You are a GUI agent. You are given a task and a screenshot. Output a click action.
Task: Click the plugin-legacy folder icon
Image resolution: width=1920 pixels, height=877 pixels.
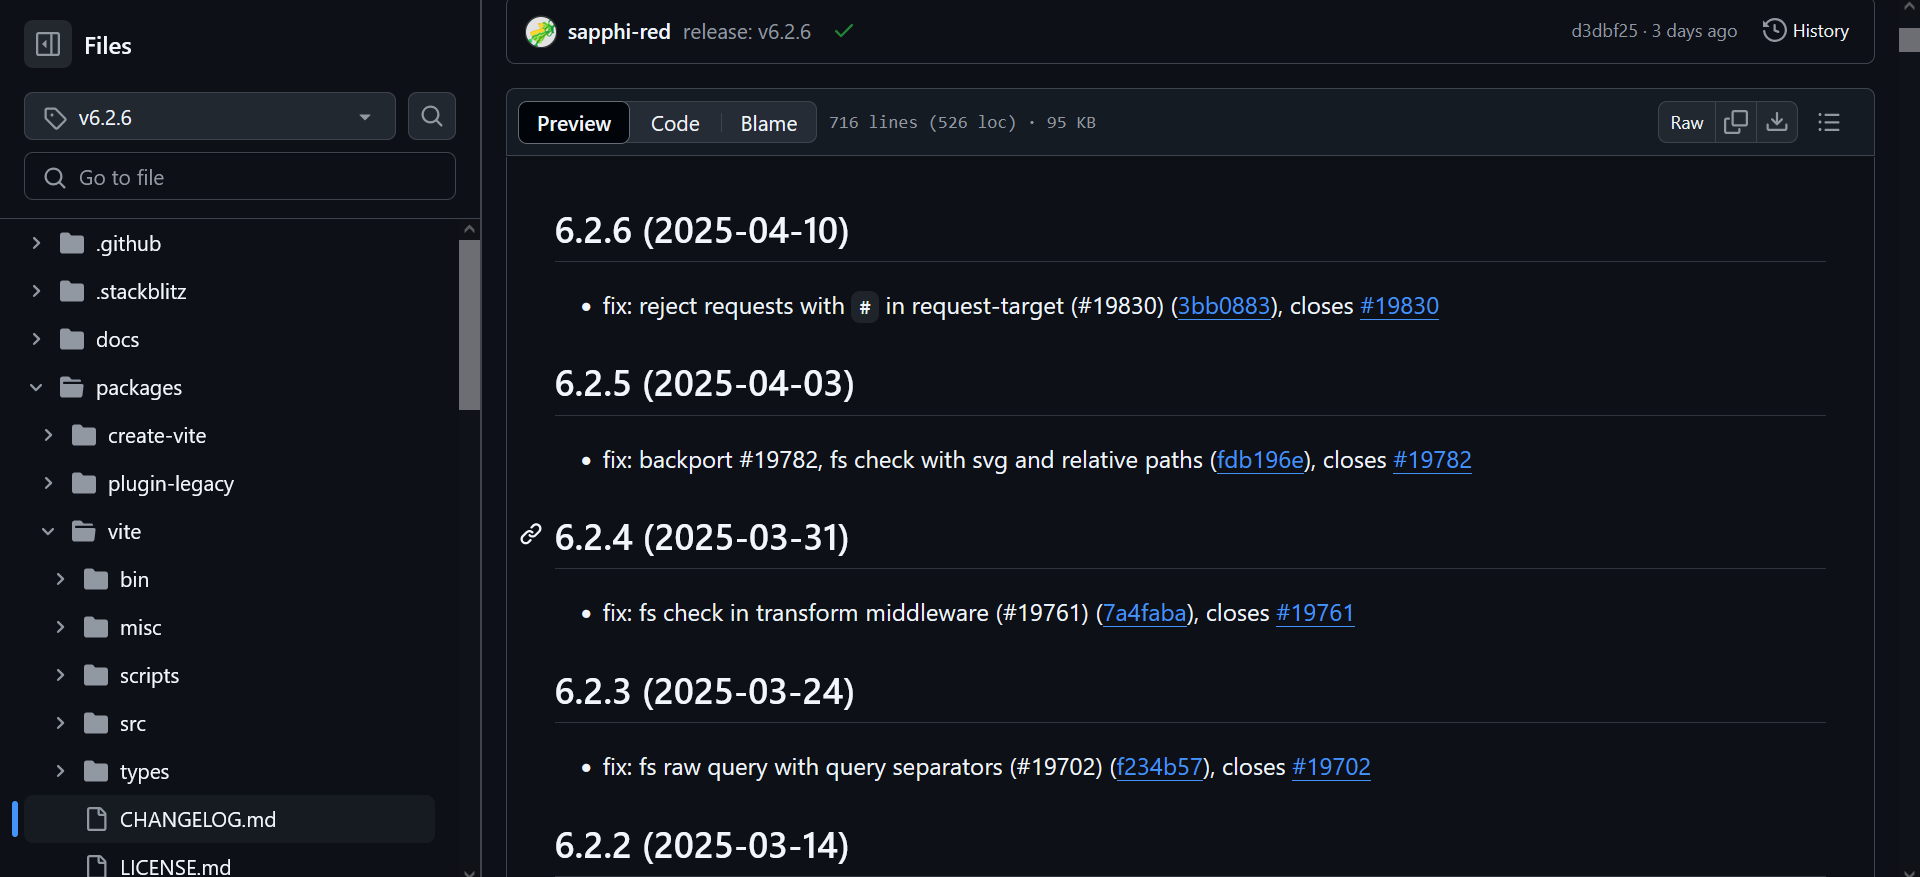pos(84,483)
